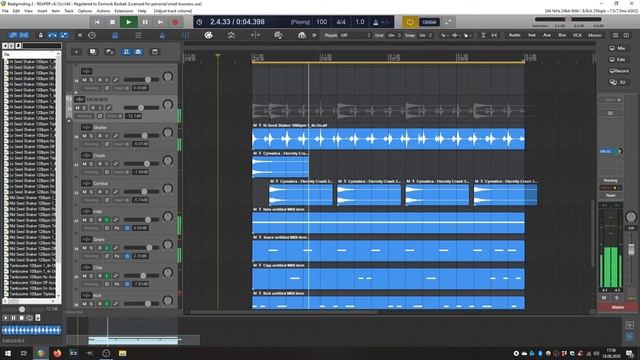Click Media Explorer preview play icon
640x360 pixels.
(6, 318)
